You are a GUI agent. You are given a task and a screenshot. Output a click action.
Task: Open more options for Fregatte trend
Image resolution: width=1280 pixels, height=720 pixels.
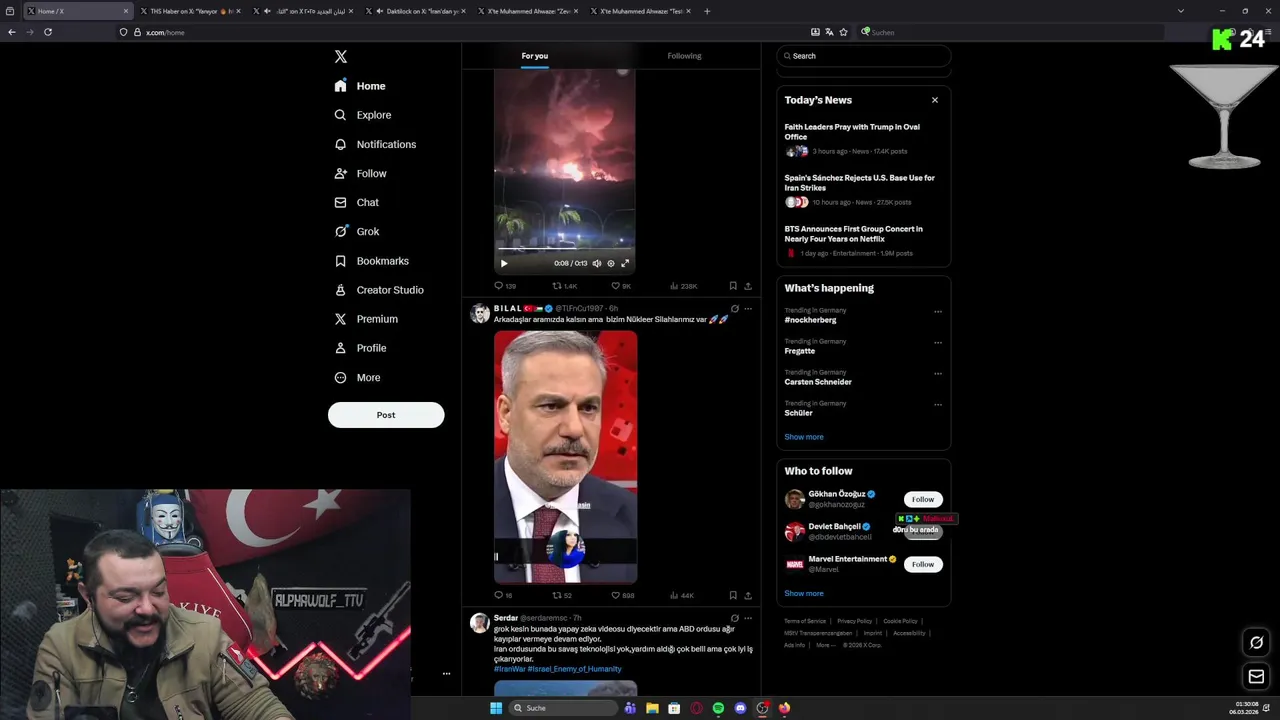(938, 343)
